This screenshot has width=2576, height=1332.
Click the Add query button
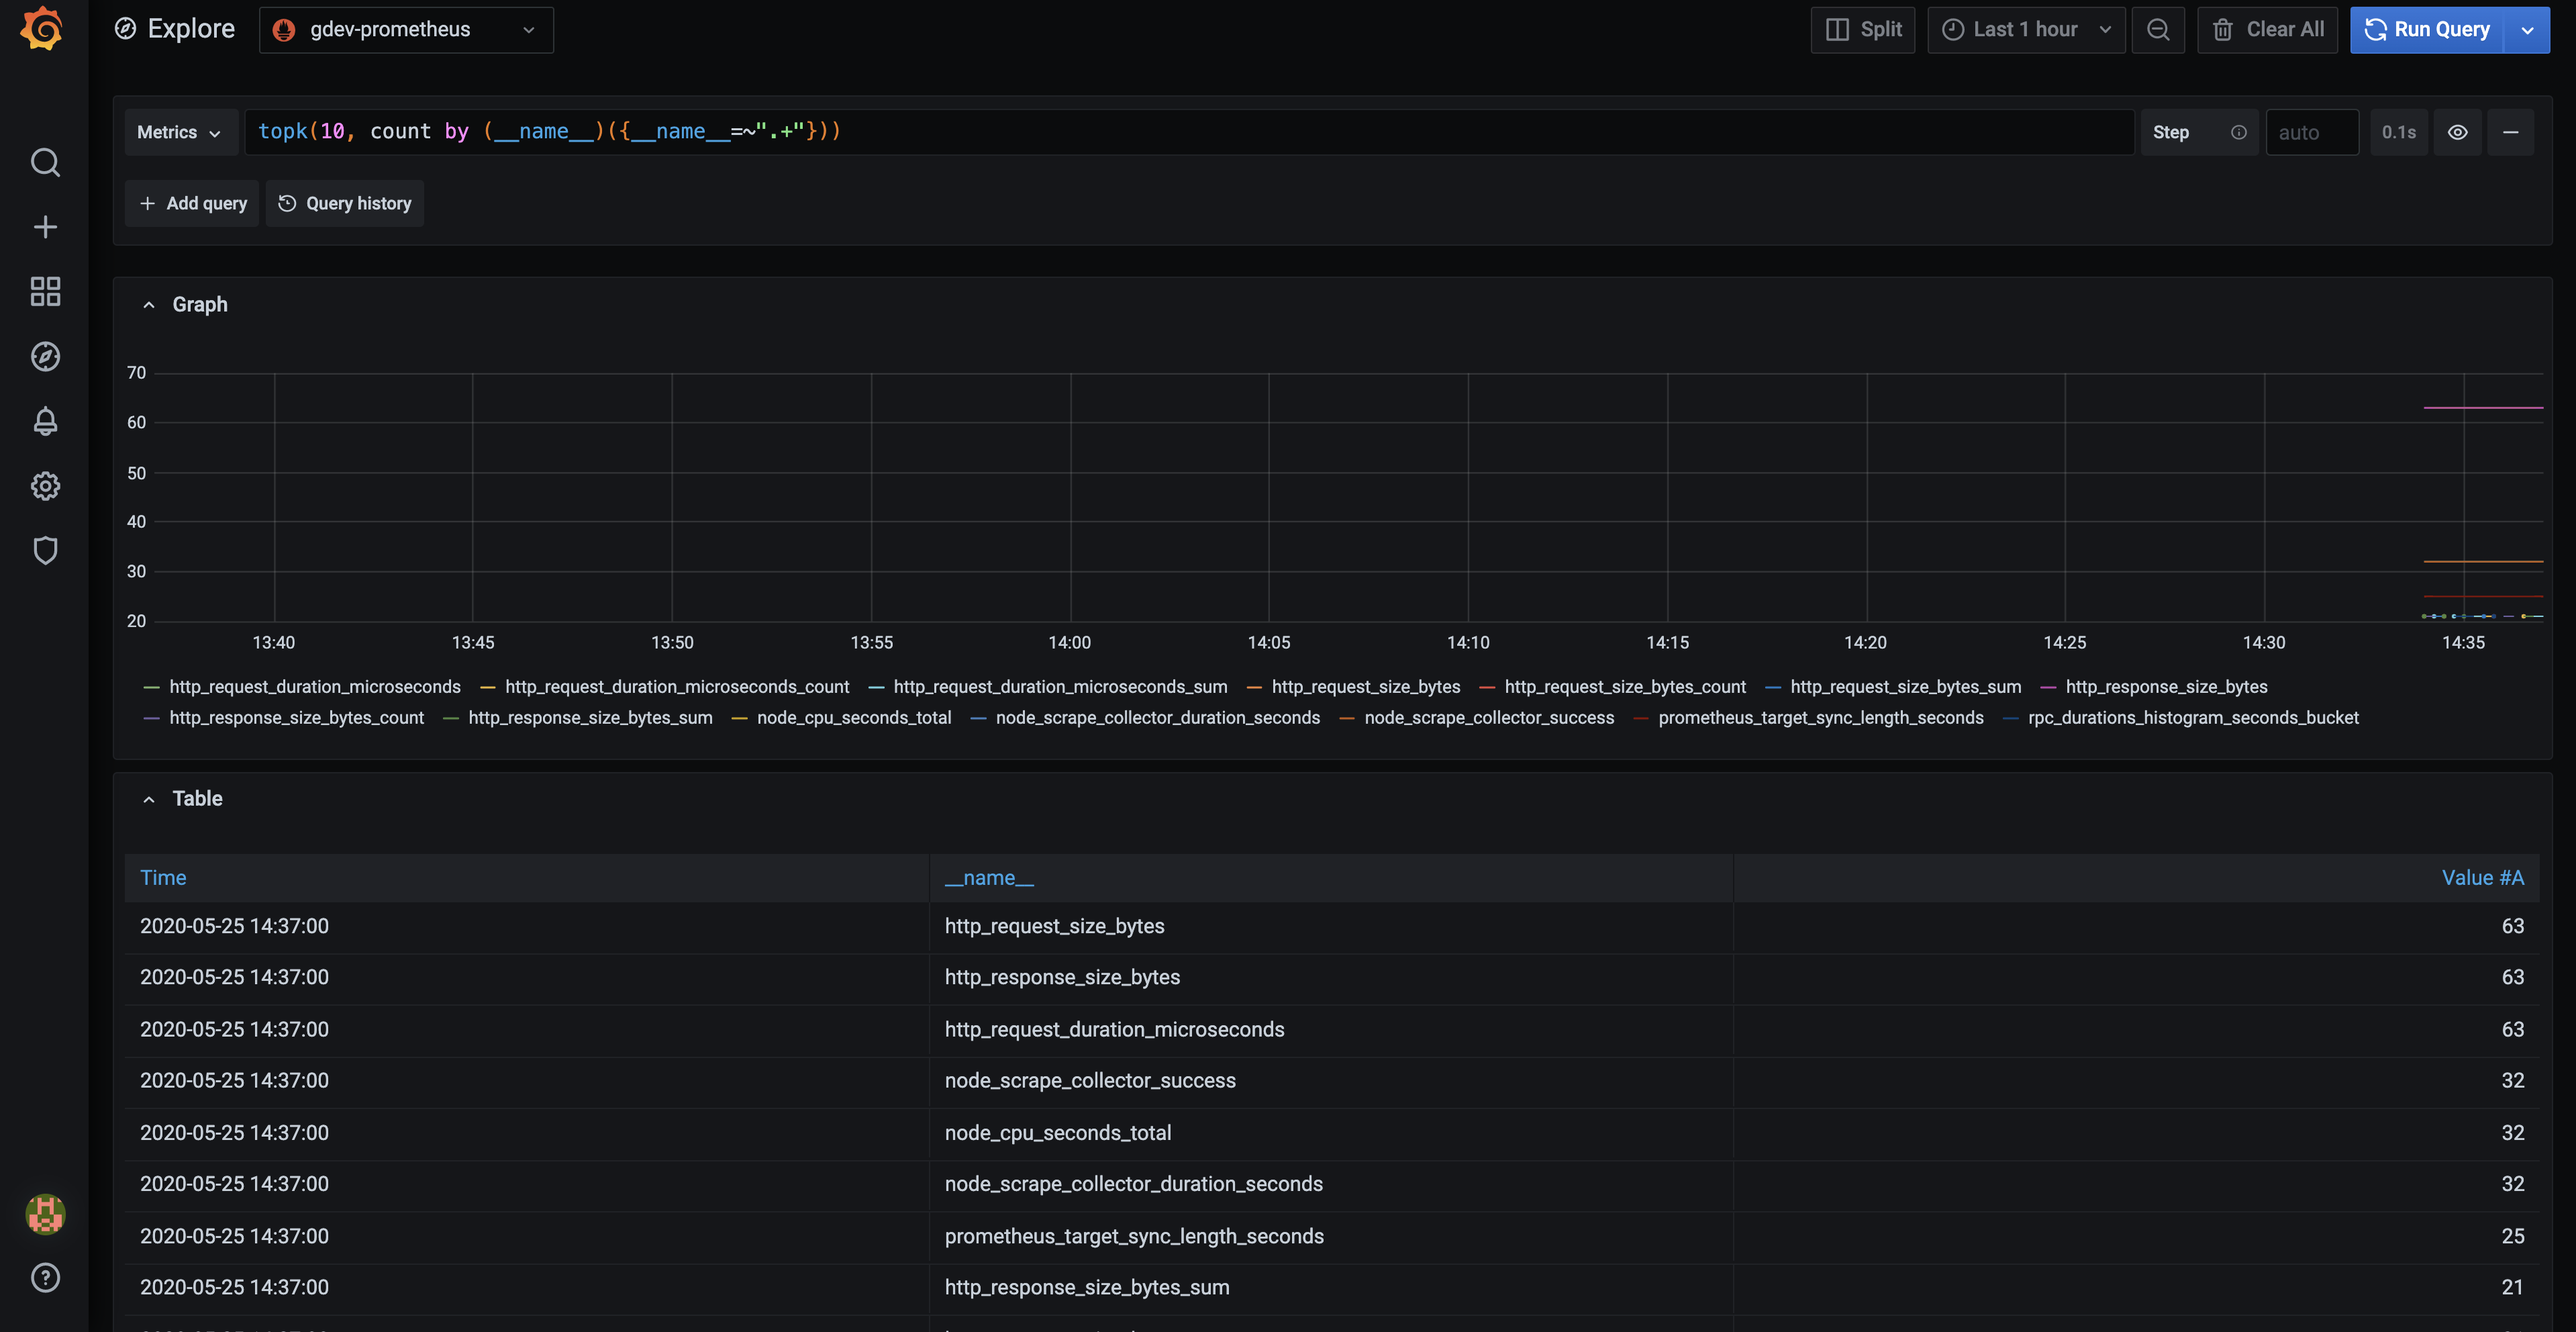pos(191,203)
